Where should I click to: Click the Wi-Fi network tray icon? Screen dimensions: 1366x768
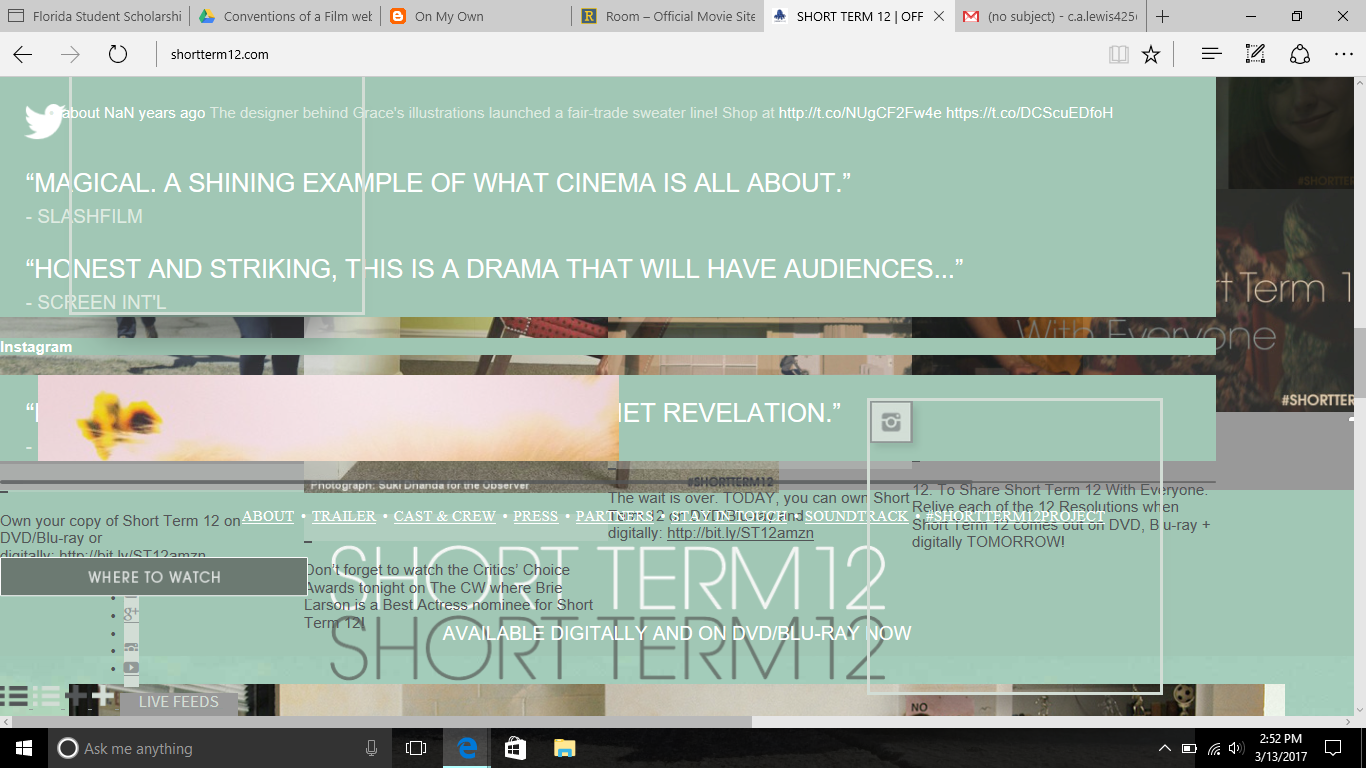(x=1214, y=748)
